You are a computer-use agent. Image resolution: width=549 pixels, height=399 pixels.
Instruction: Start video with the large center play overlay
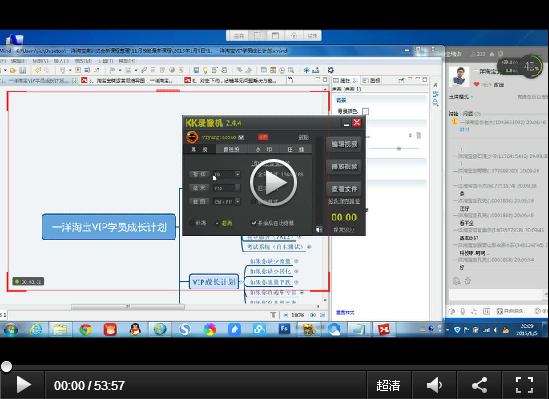coord(273,182)
